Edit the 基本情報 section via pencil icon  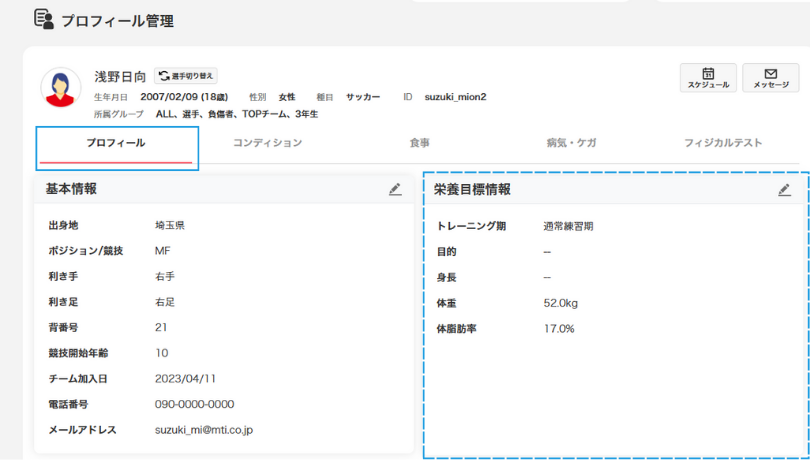coord(395,189)
